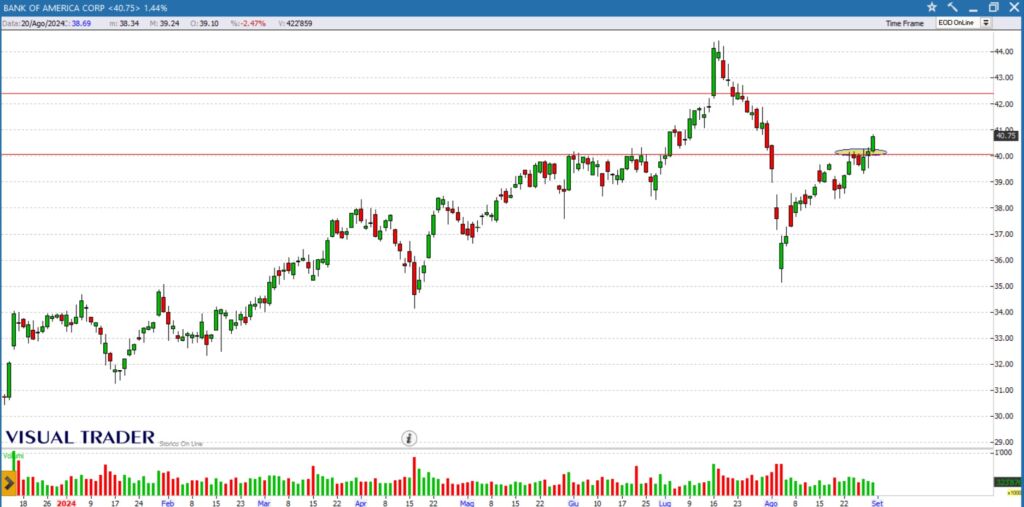Click the Storico On Line label
The image size is (1024, 507).
click(181, 444)
